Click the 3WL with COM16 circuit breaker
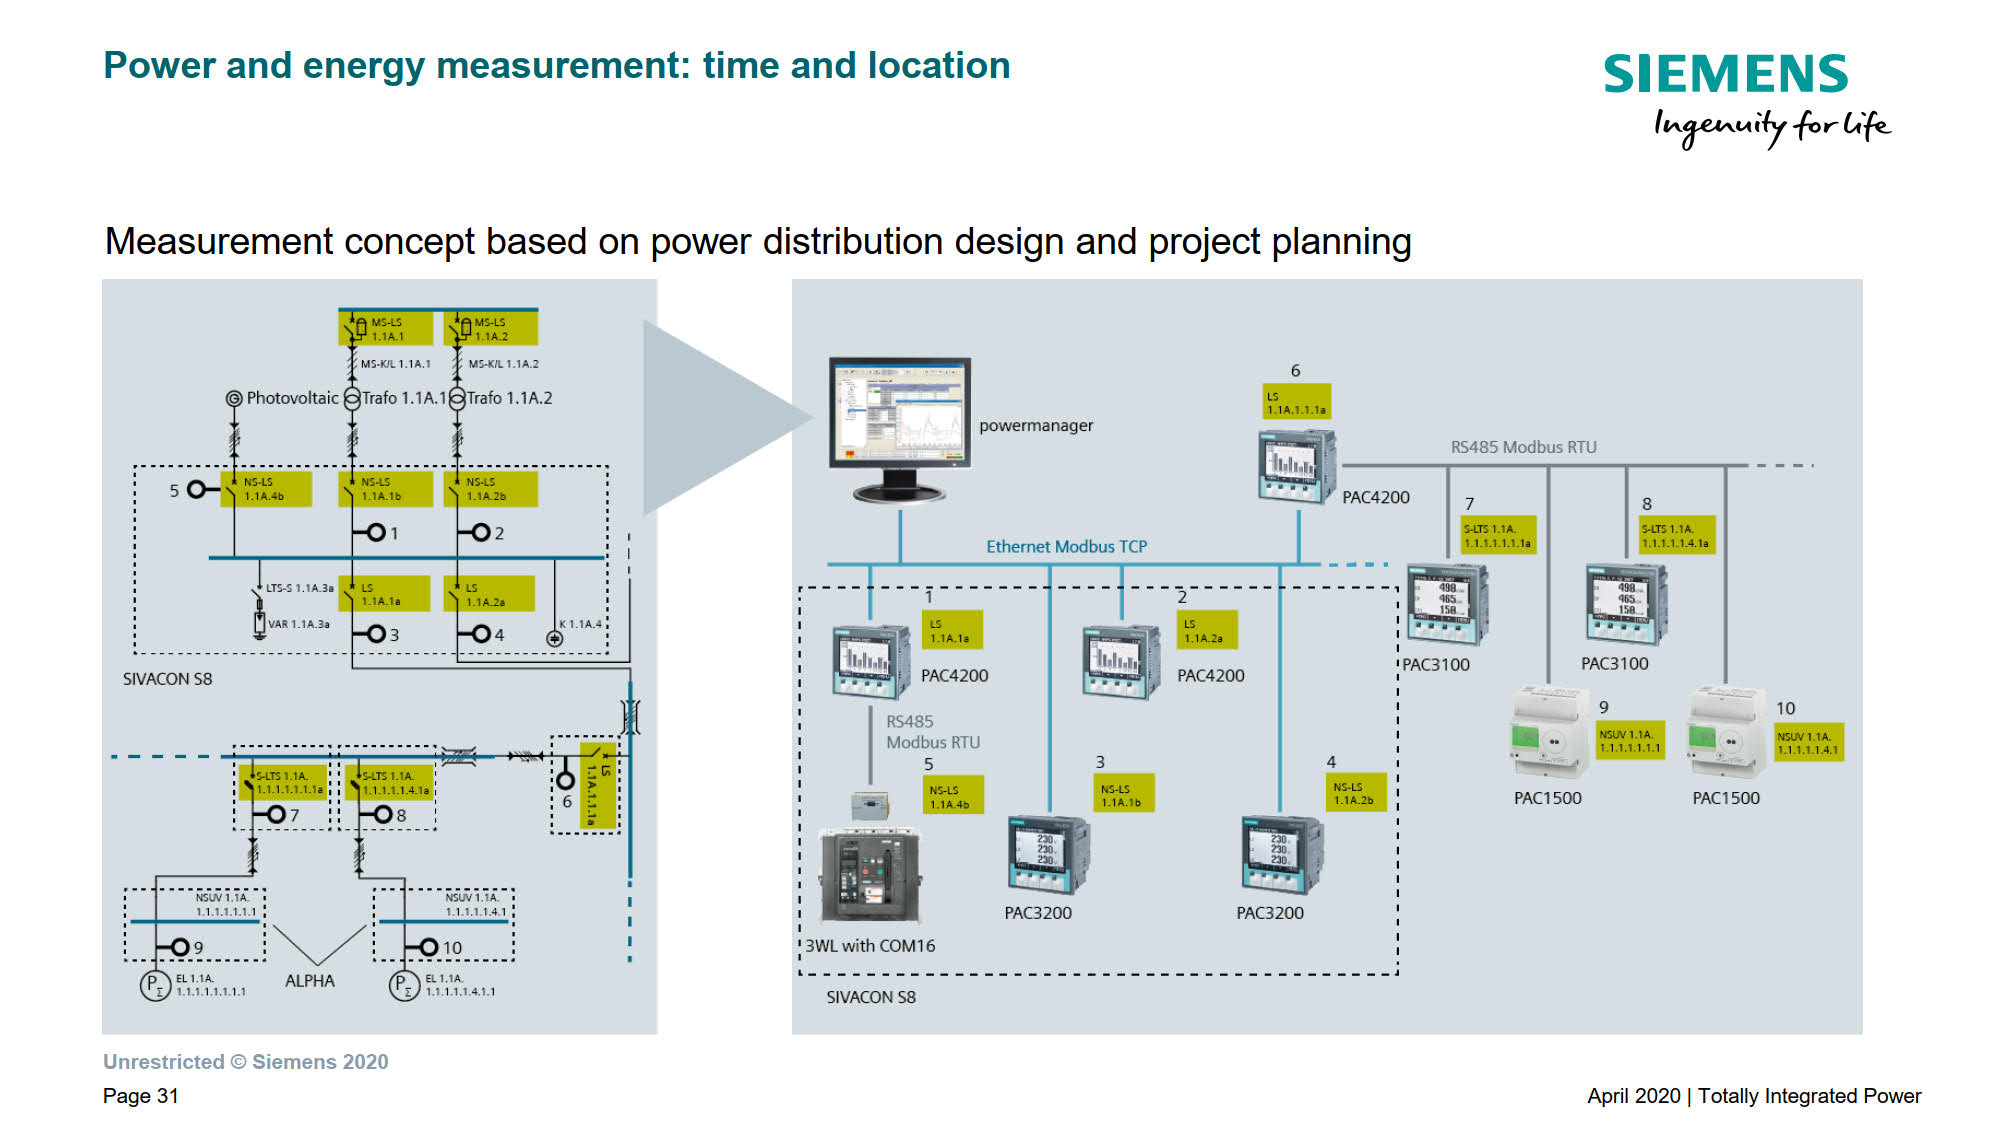 (x=869, y=874)
